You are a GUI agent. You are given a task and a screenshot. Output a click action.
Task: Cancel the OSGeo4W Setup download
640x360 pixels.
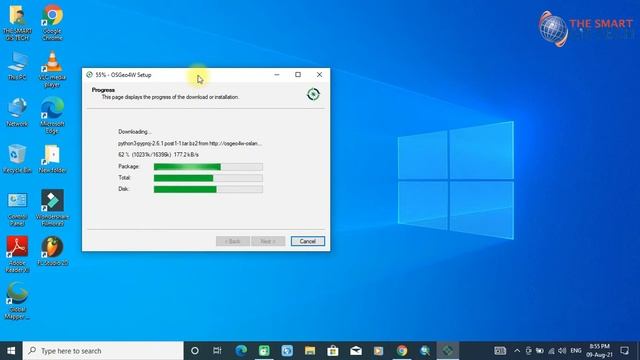pyautogui.click(x=308, y=241)
